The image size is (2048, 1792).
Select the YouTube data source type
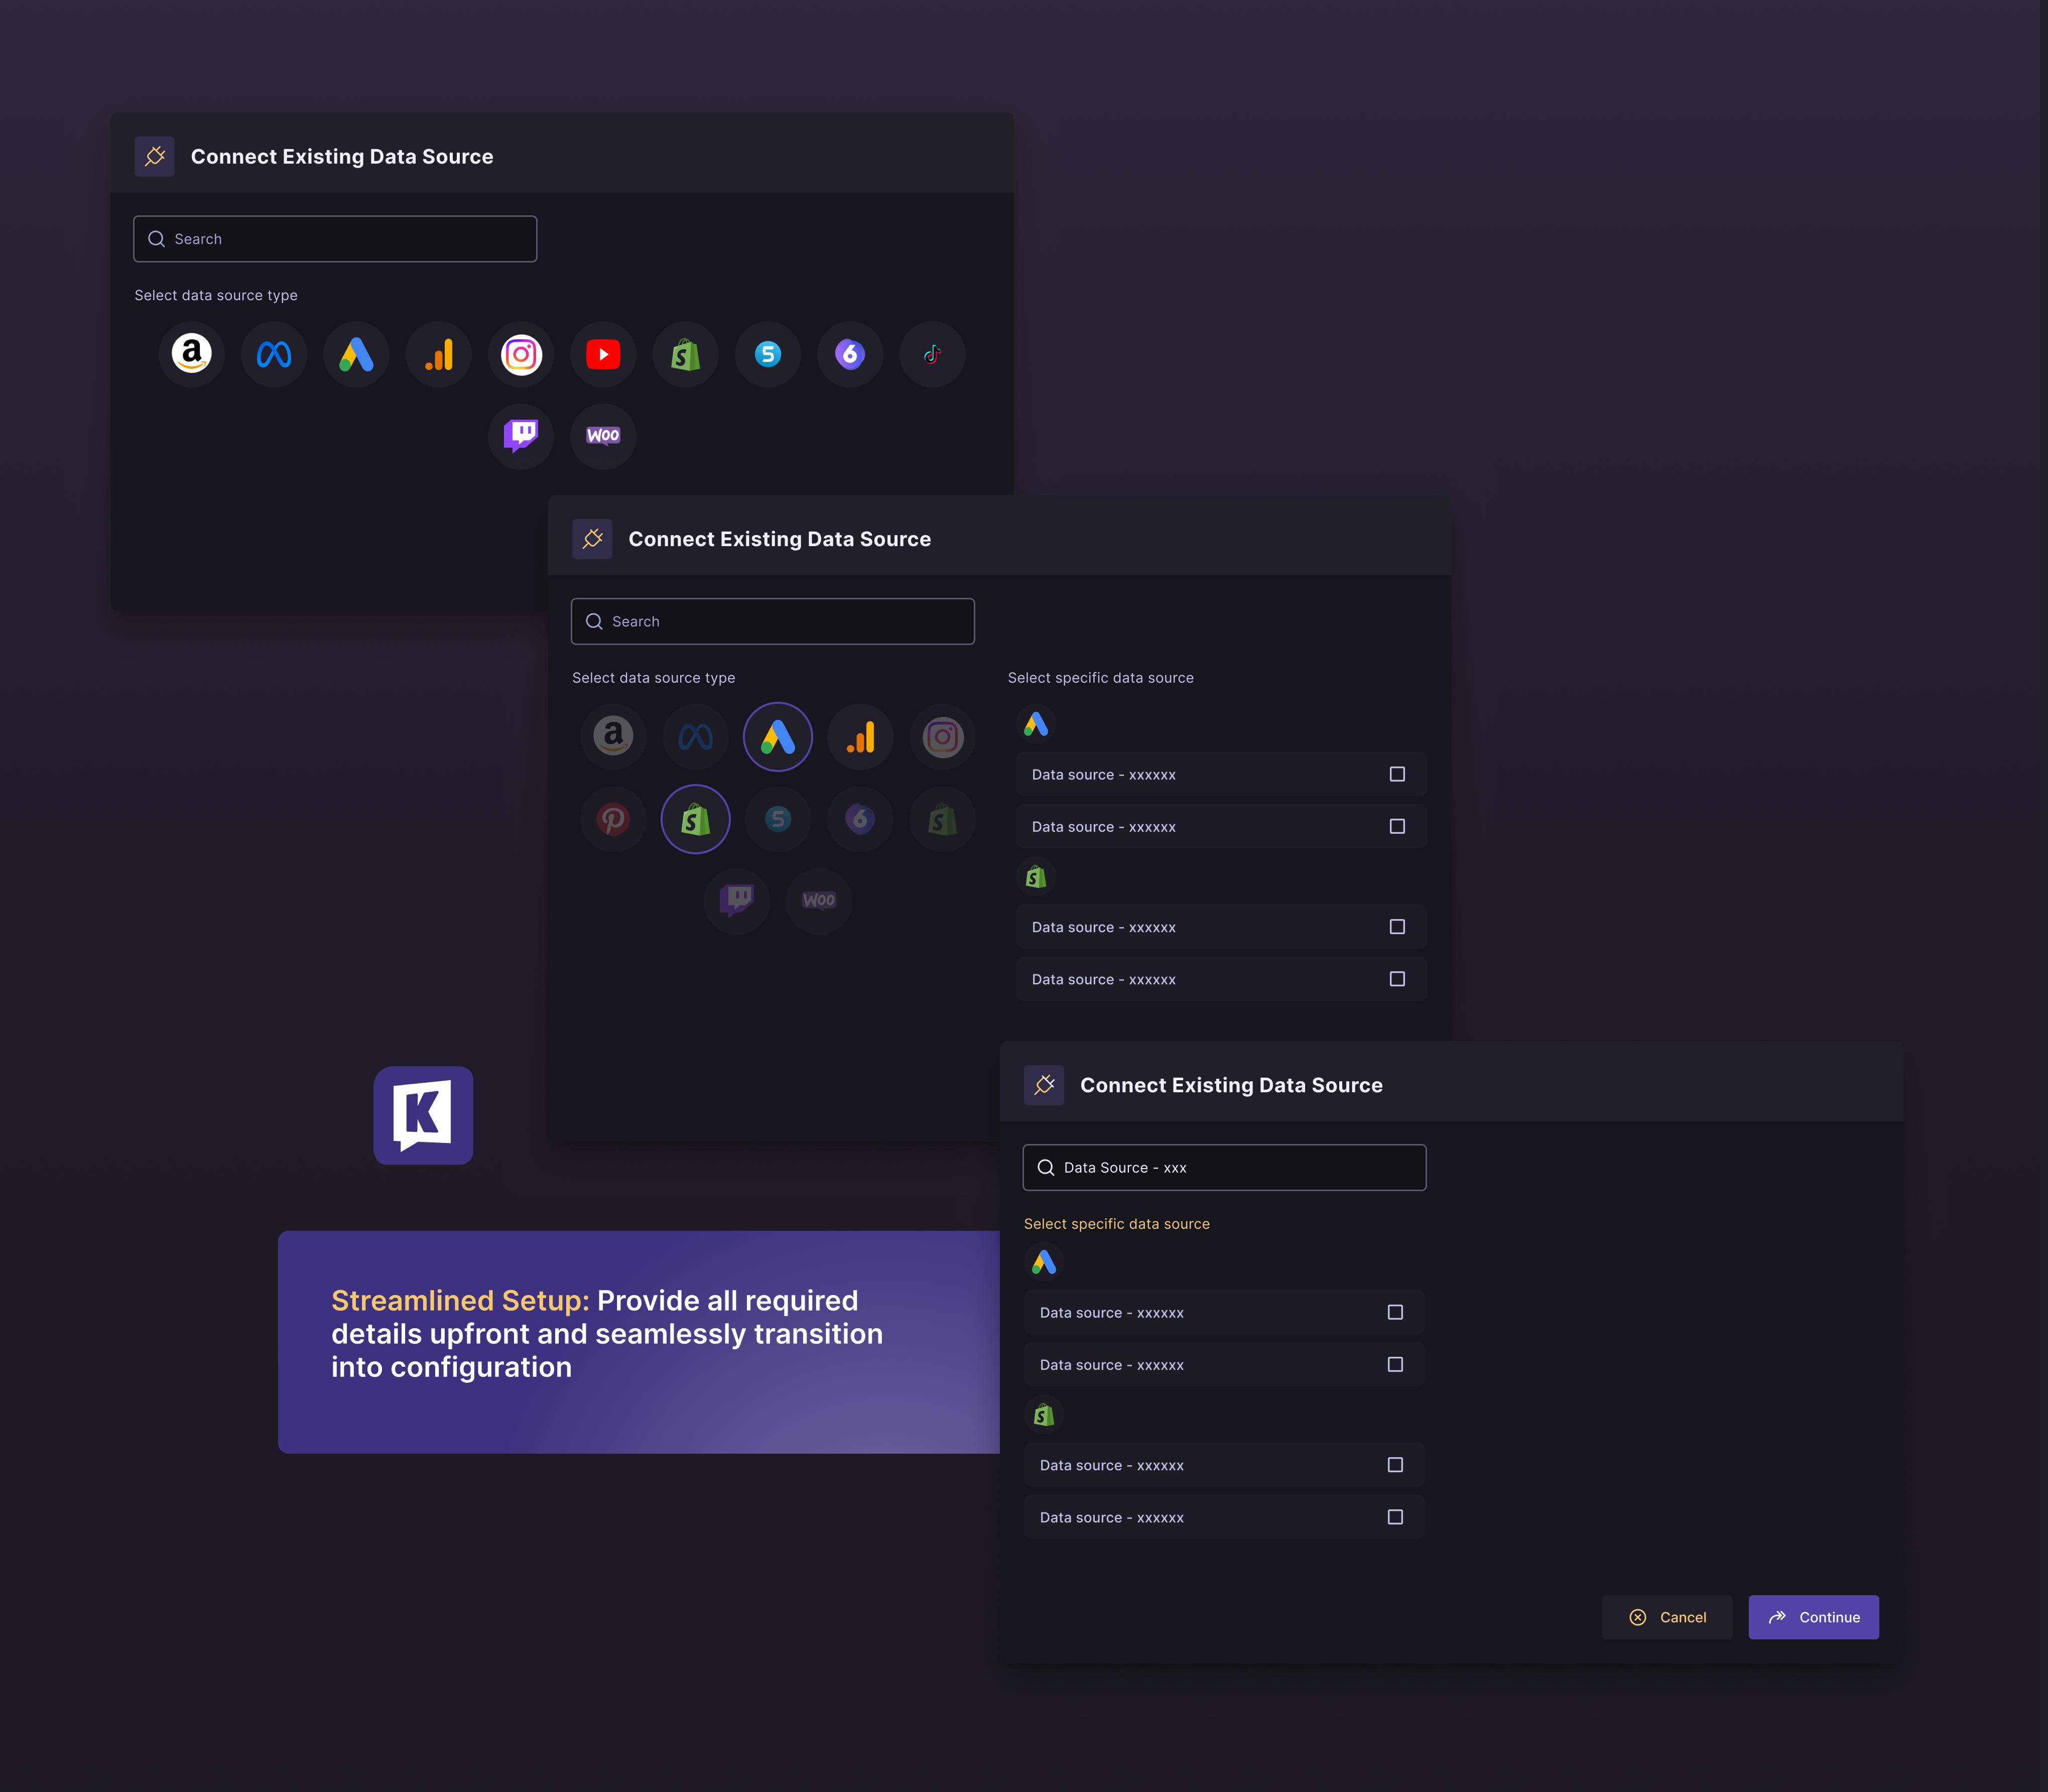(603, 354)
